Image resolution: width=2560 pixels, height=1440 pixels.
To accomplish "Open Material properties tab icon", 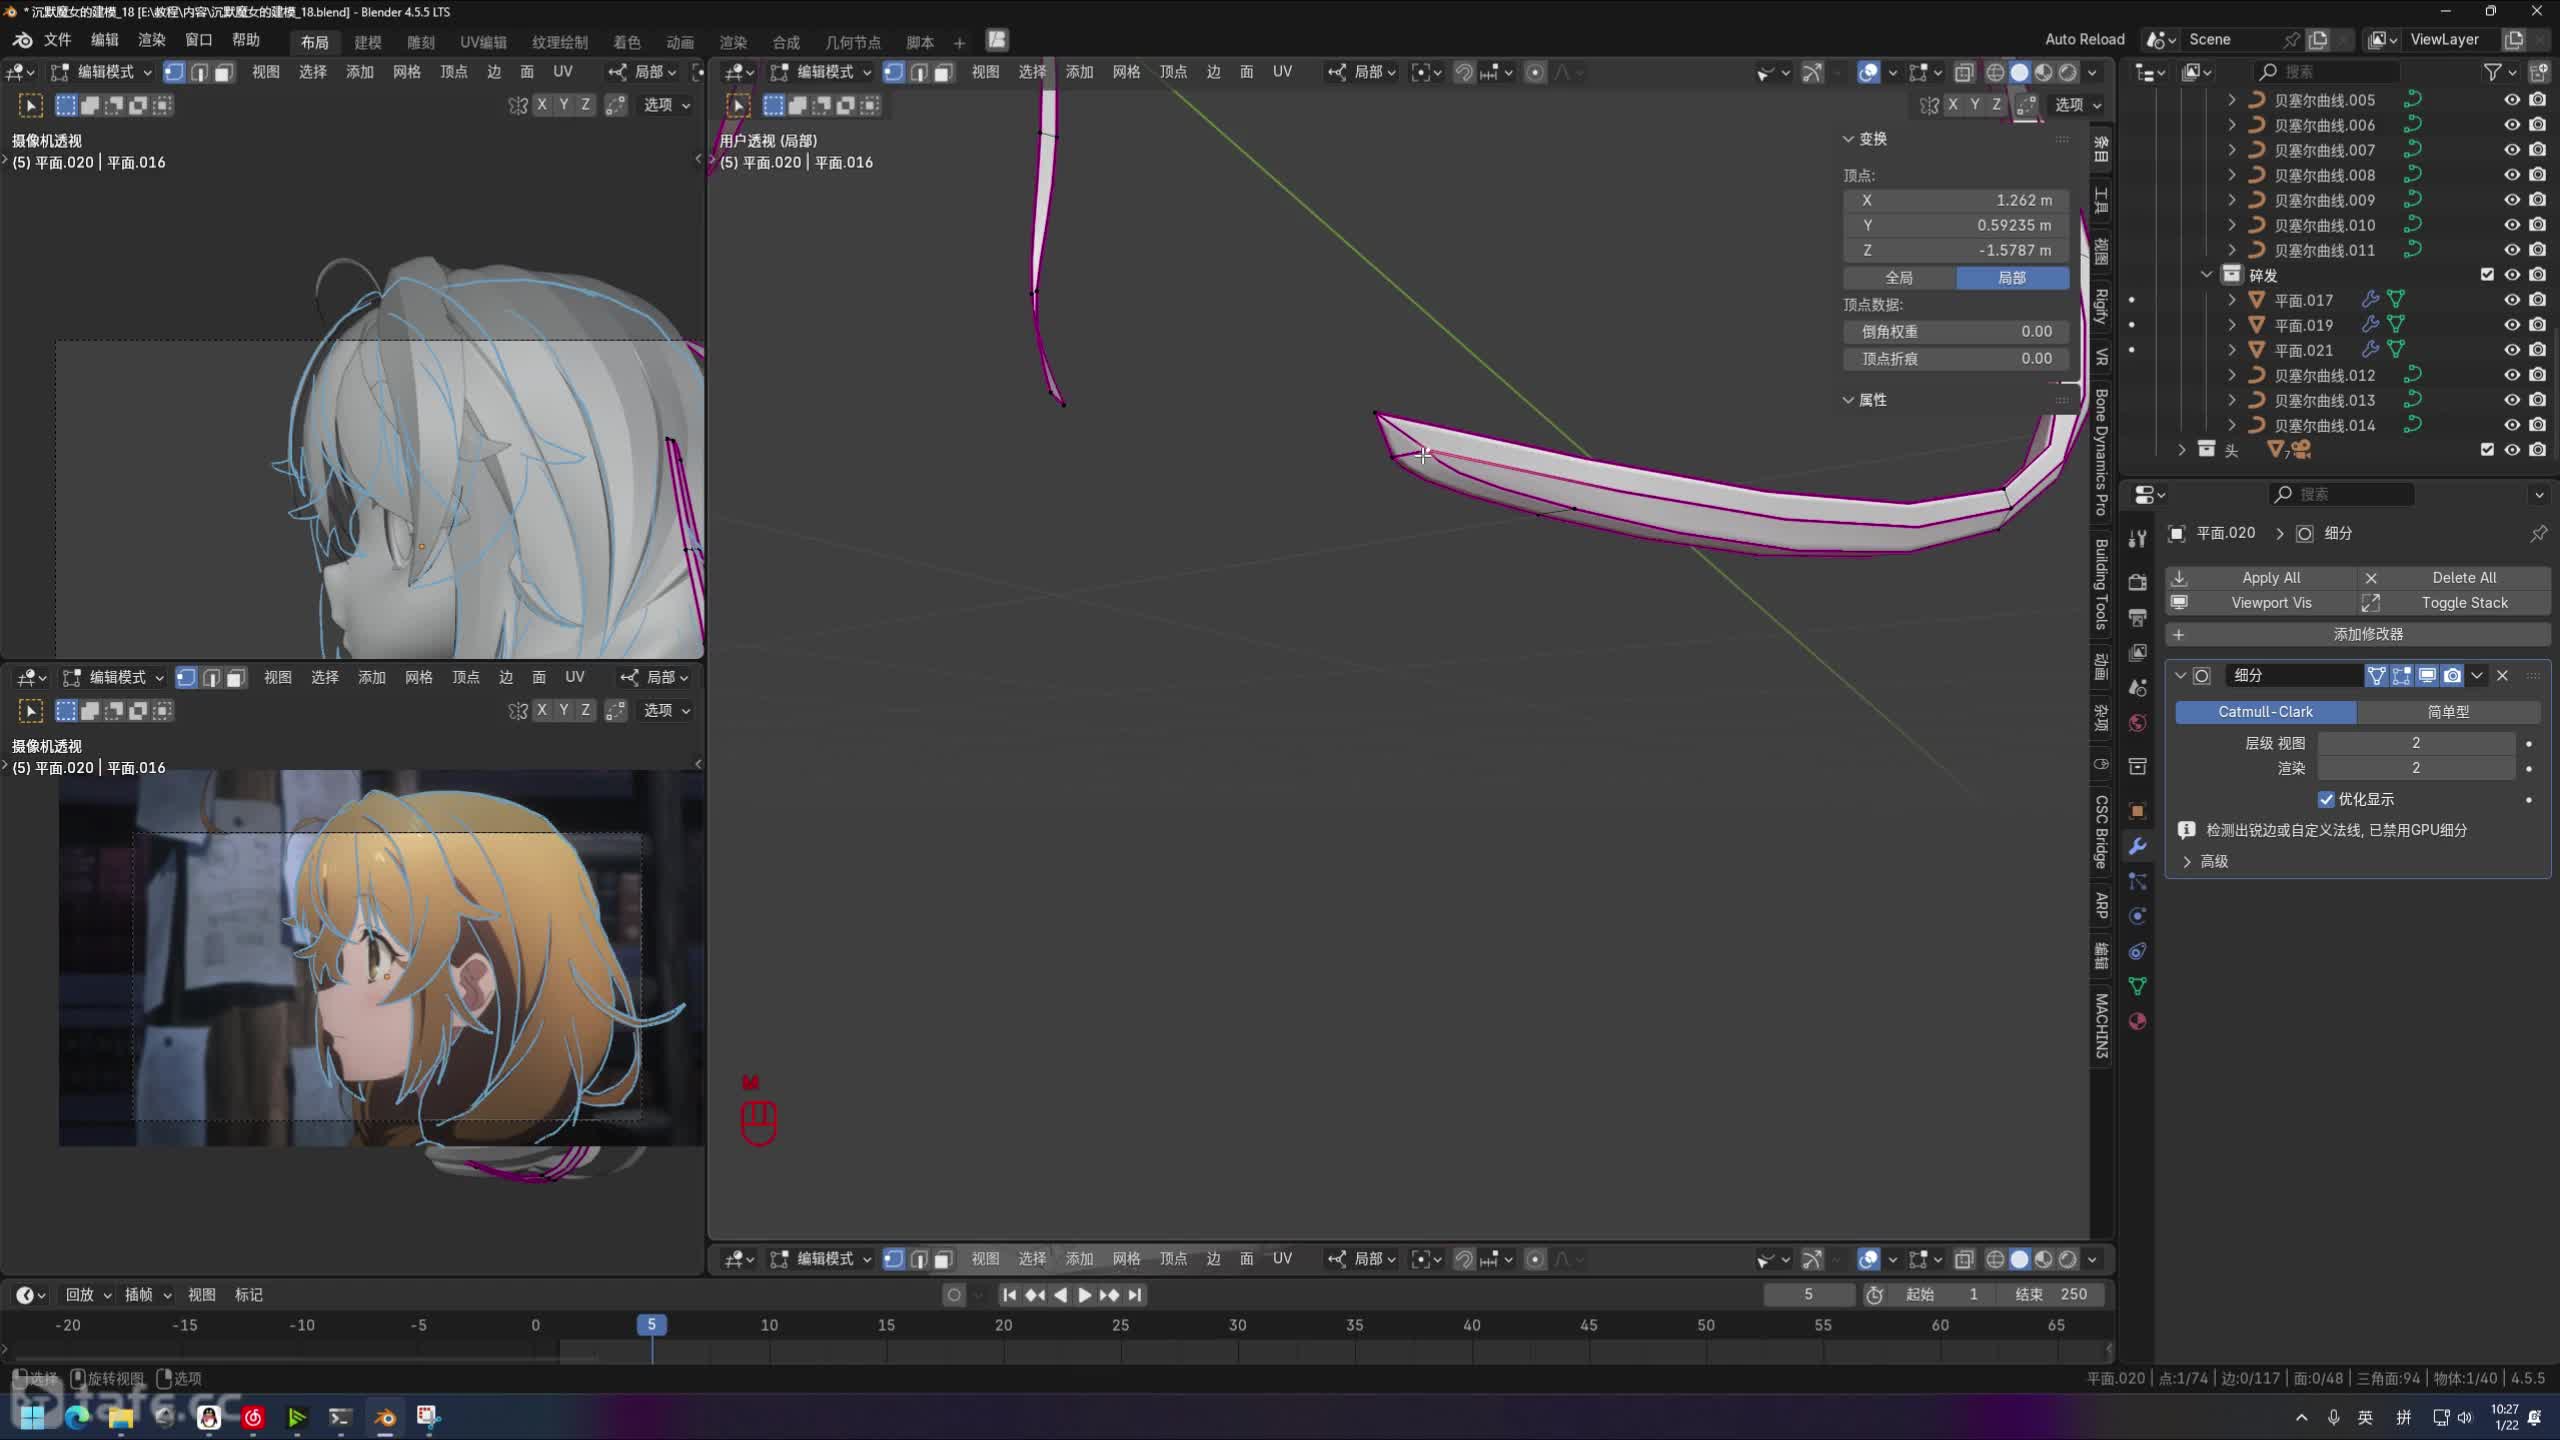I will click(x=2137, y=1021).
